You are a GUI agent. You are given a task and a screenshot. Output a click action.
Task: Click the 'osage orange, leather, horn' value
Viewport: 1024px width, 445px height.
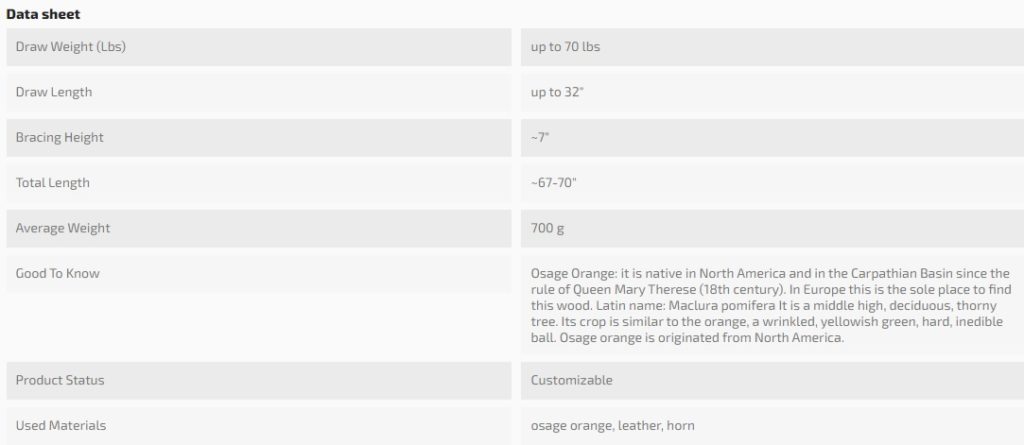612,425
